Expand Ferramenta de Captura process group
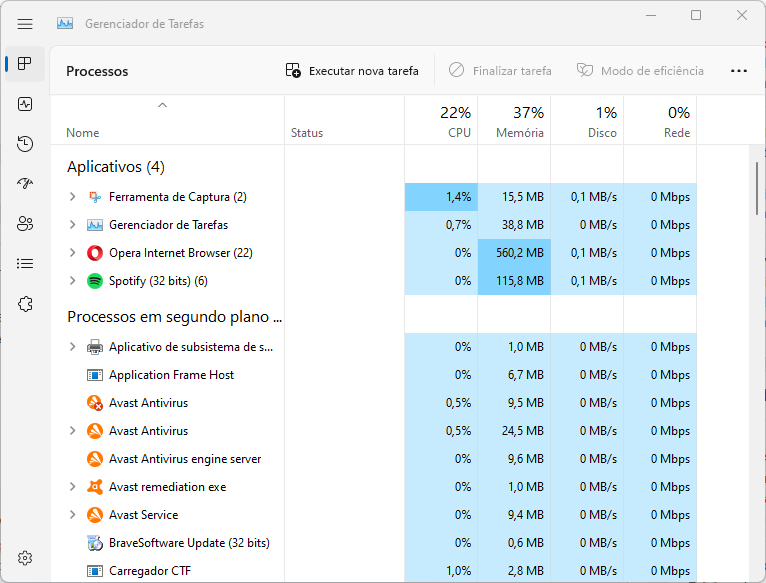 [x=72, y=196]
